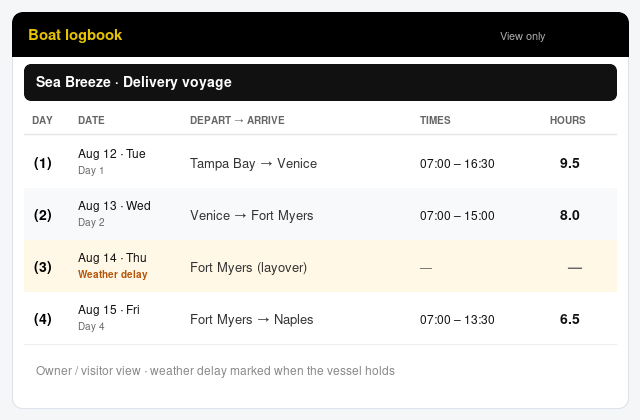Click the 07:00 – 16:30 times cell

click(457, 164)
